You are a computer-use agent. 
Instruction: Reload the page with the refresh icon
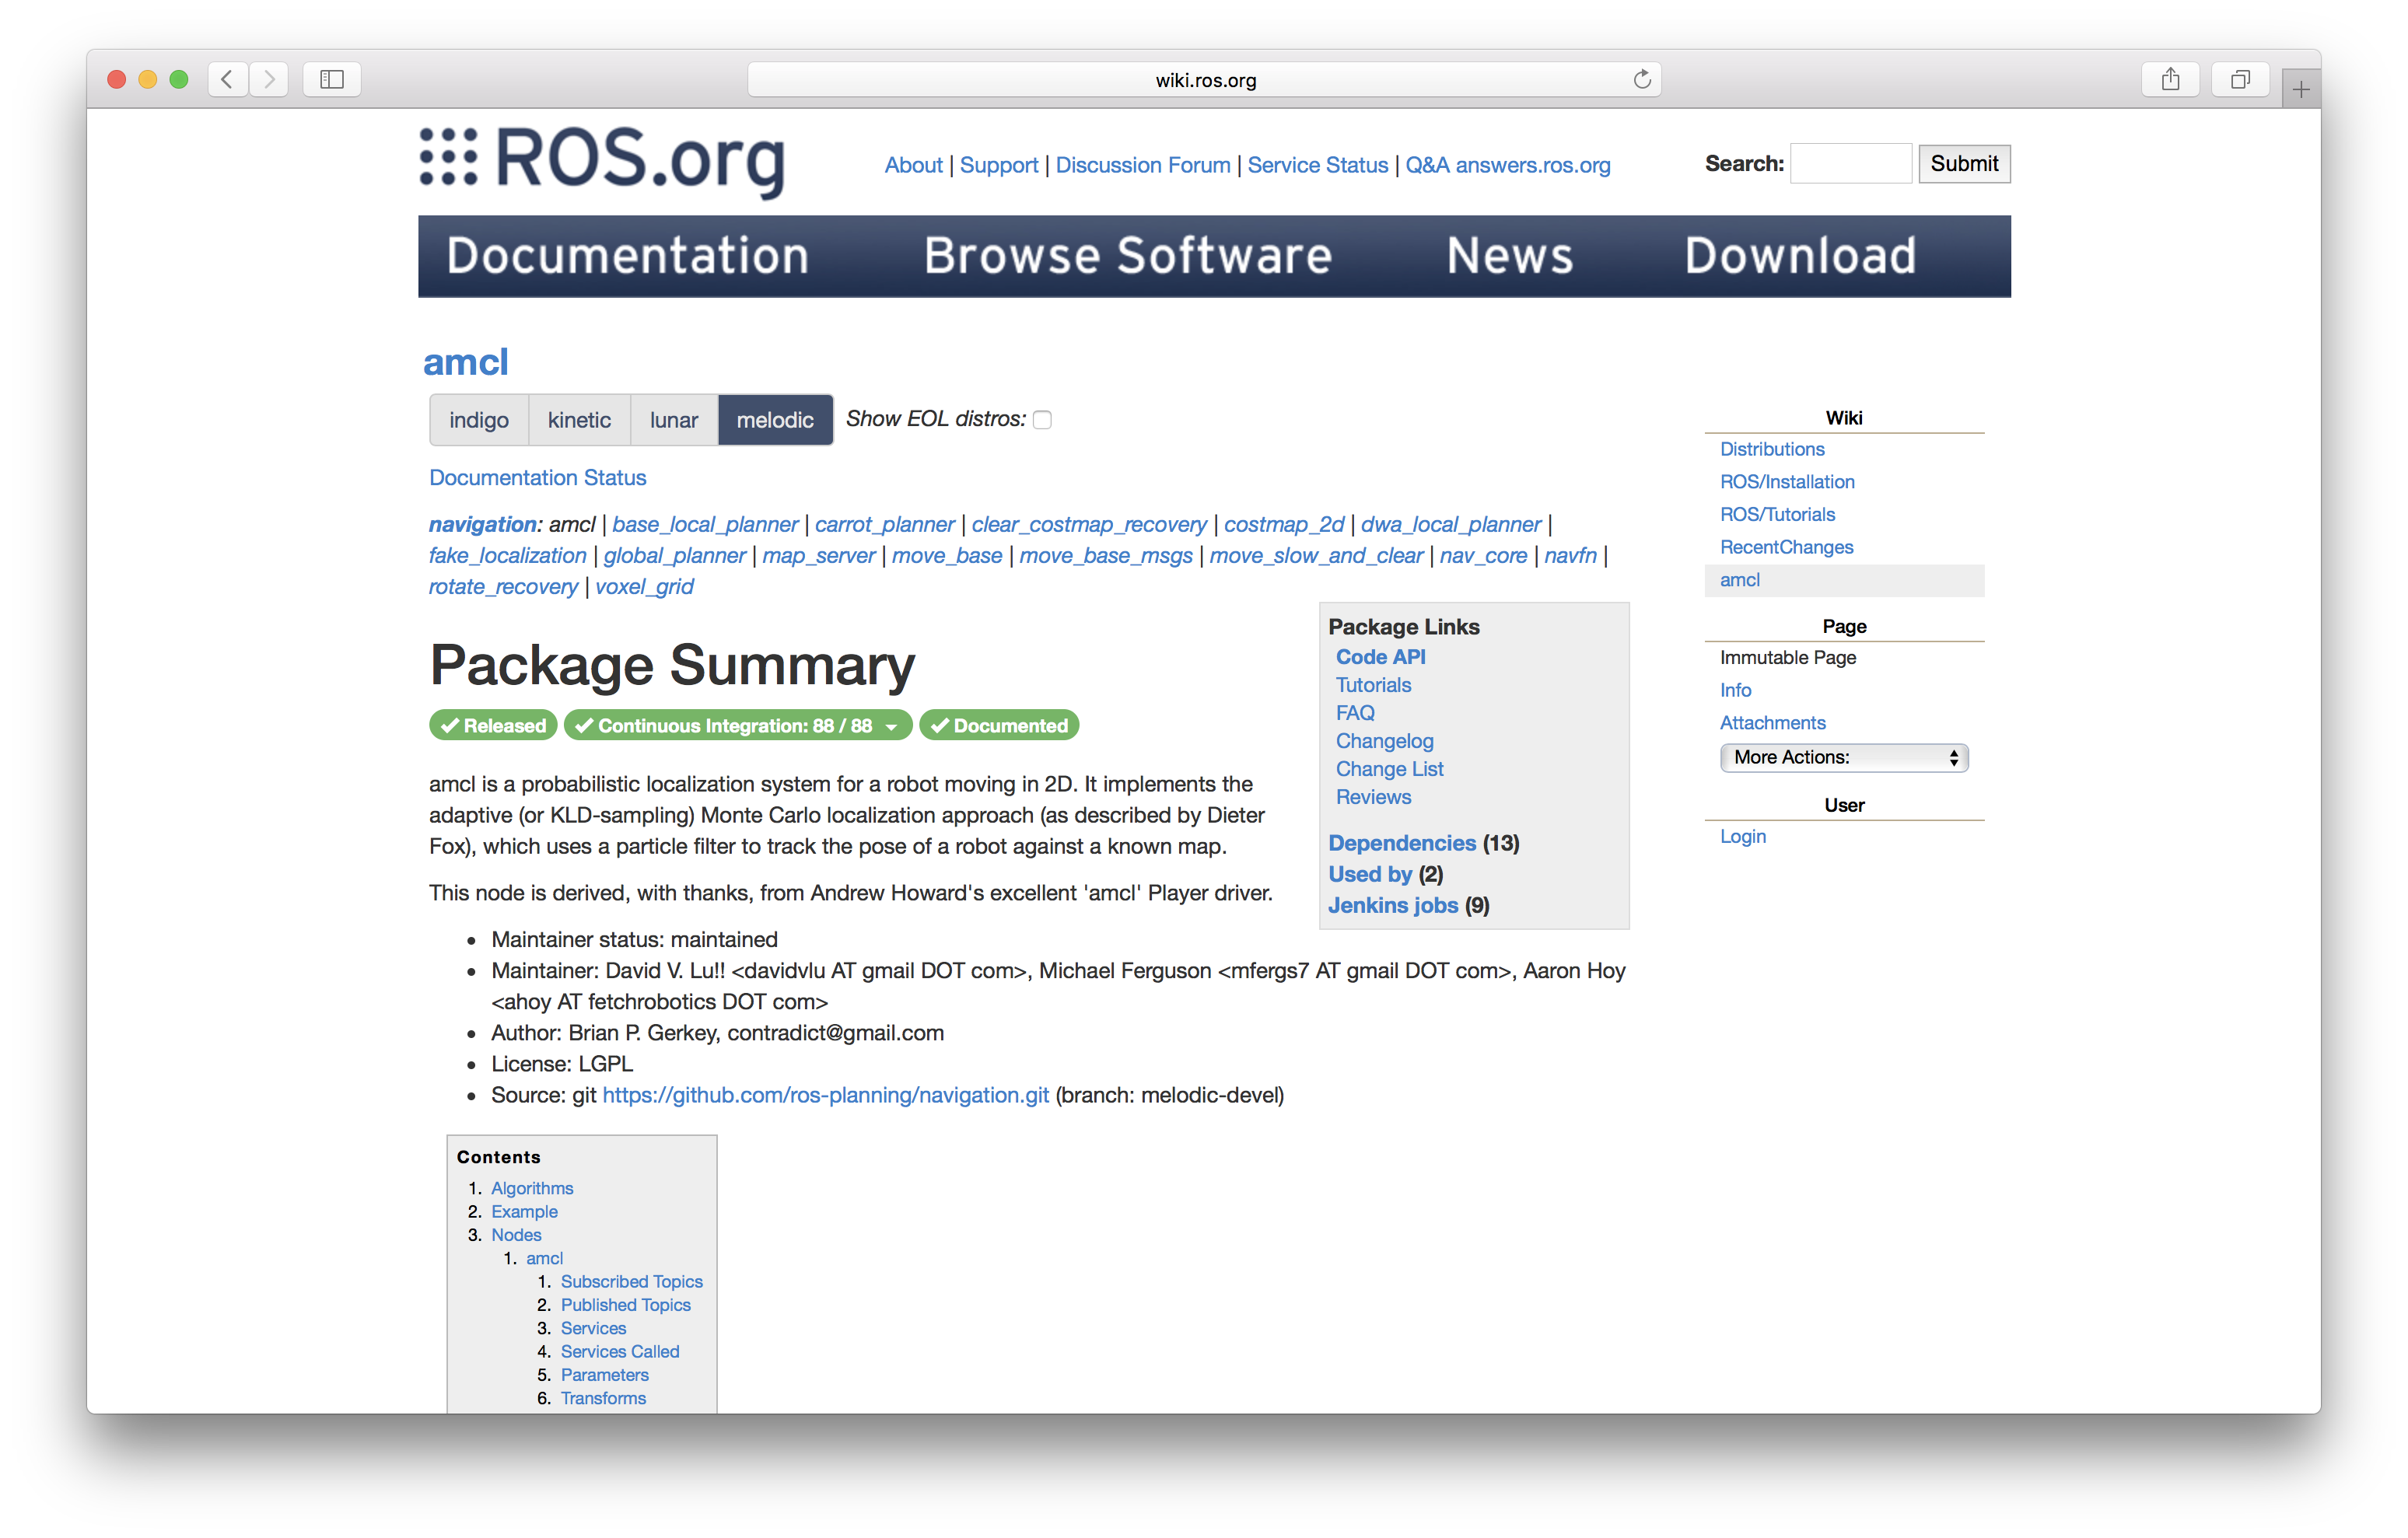(1641, 79)
